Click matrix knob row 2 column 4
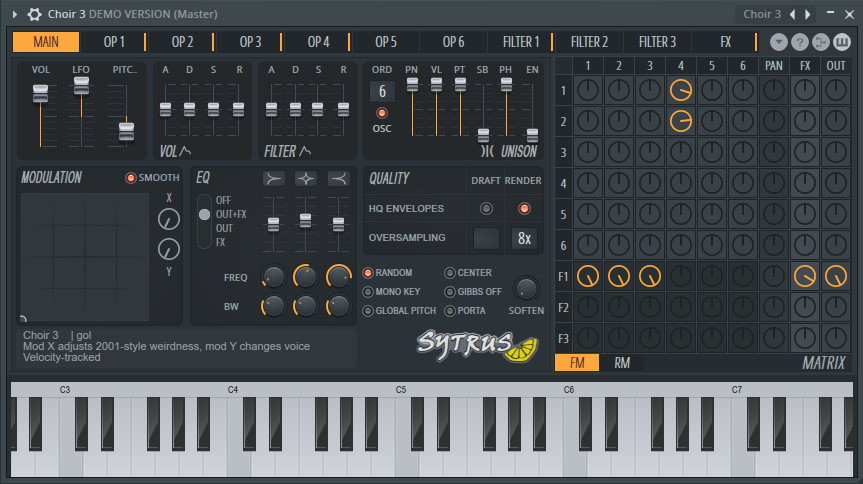This screenshot has width=863, height=484. 681,121
